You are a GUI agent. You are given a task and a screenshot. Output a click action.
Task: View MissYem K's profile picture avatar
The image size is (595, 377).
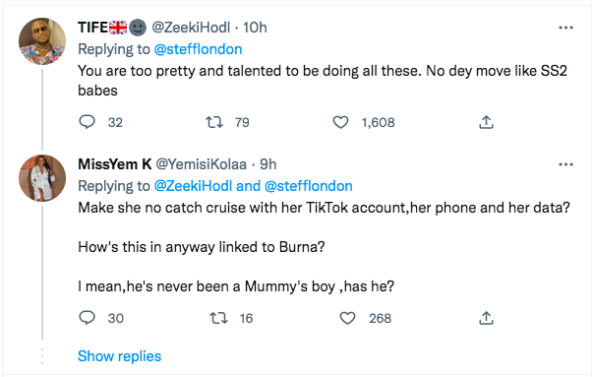tap(42, 178)
